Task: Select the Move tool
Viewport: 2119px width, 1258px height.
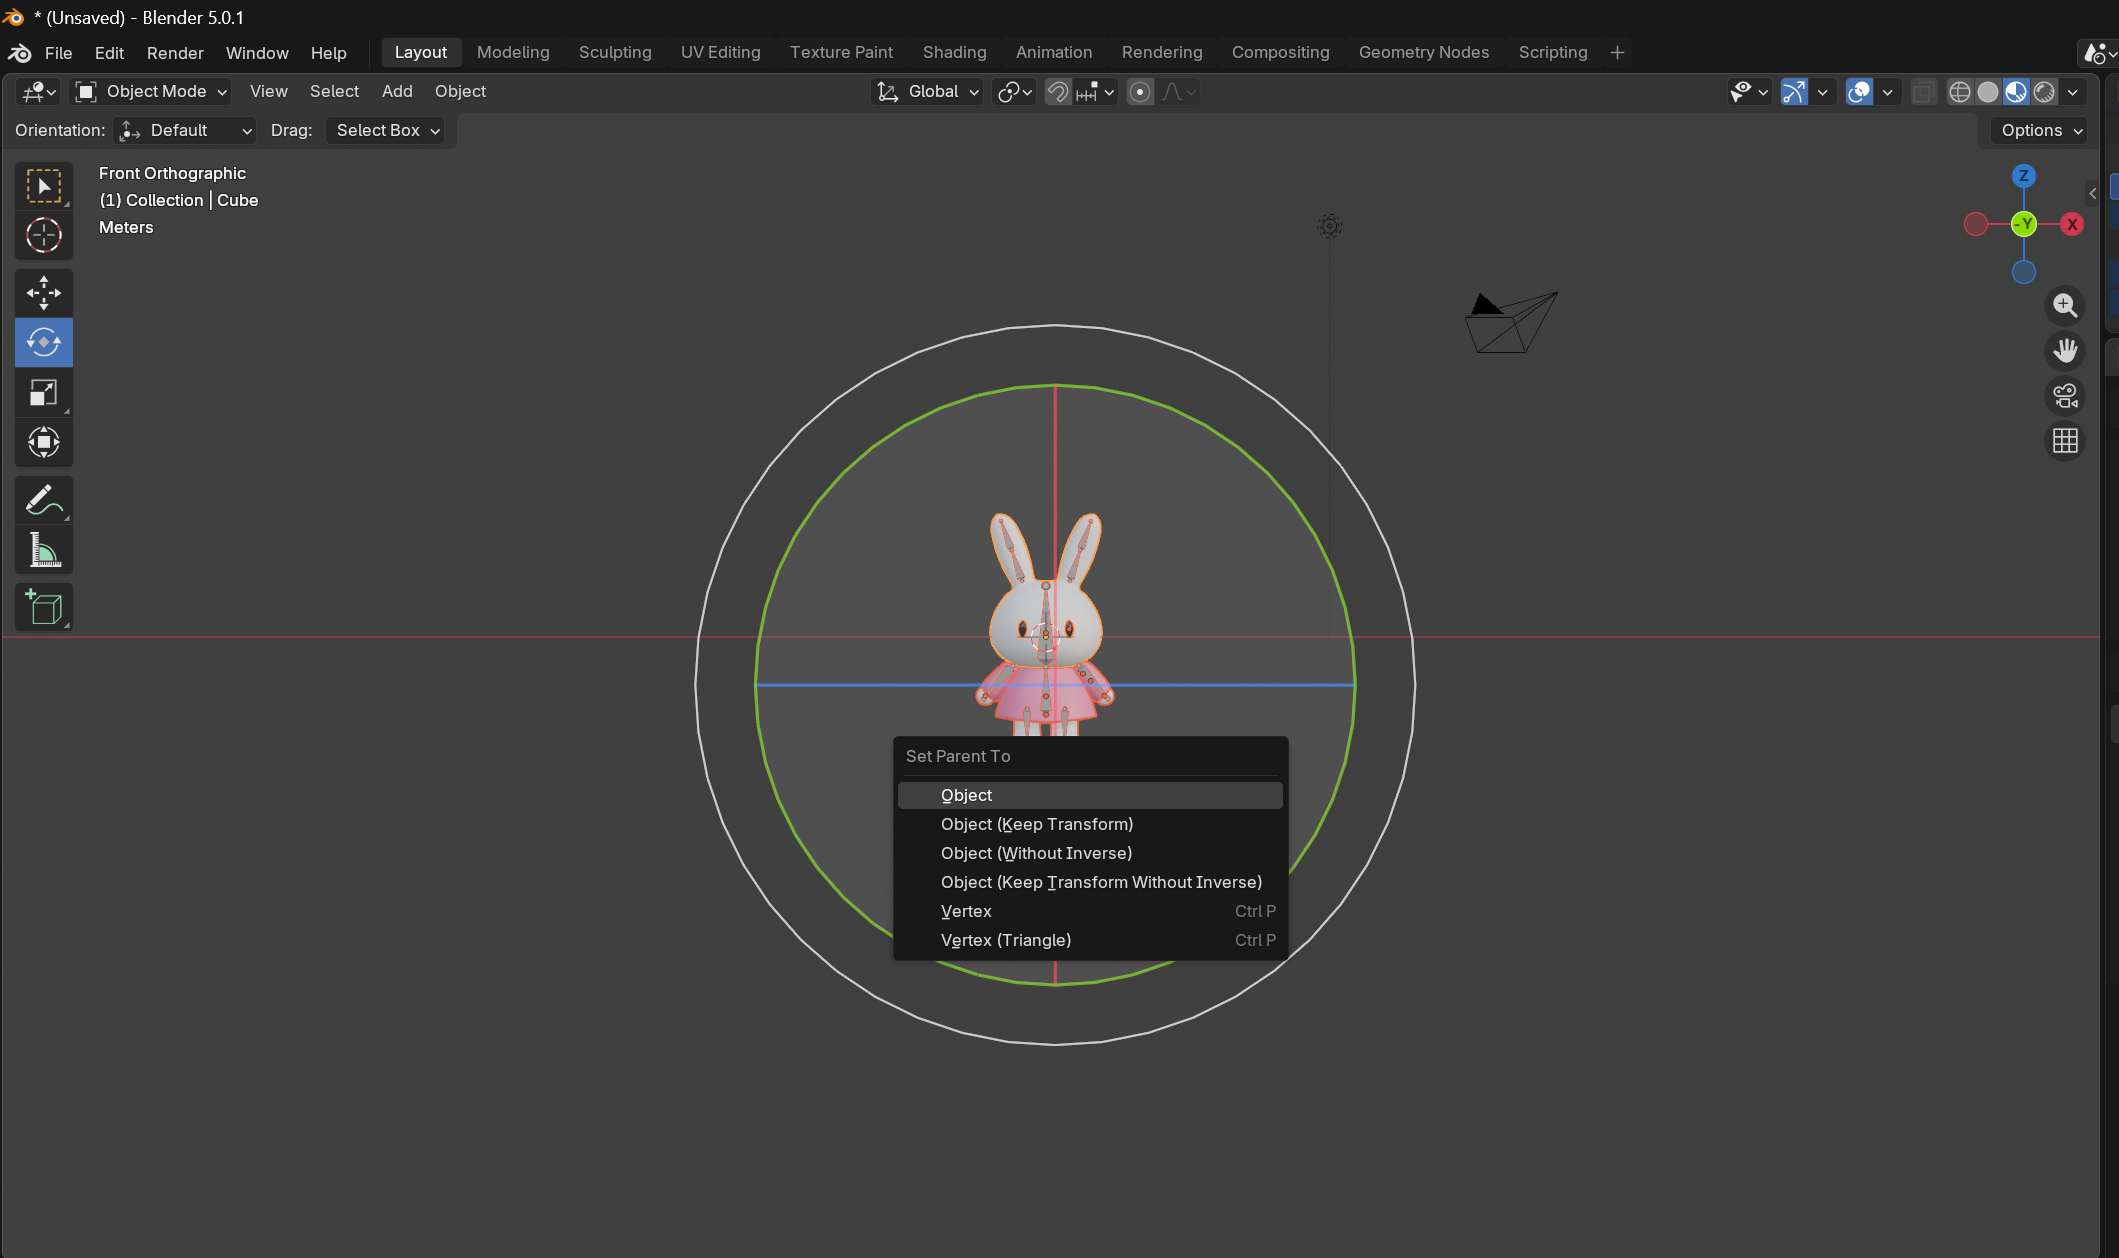Action: point(43,293)
